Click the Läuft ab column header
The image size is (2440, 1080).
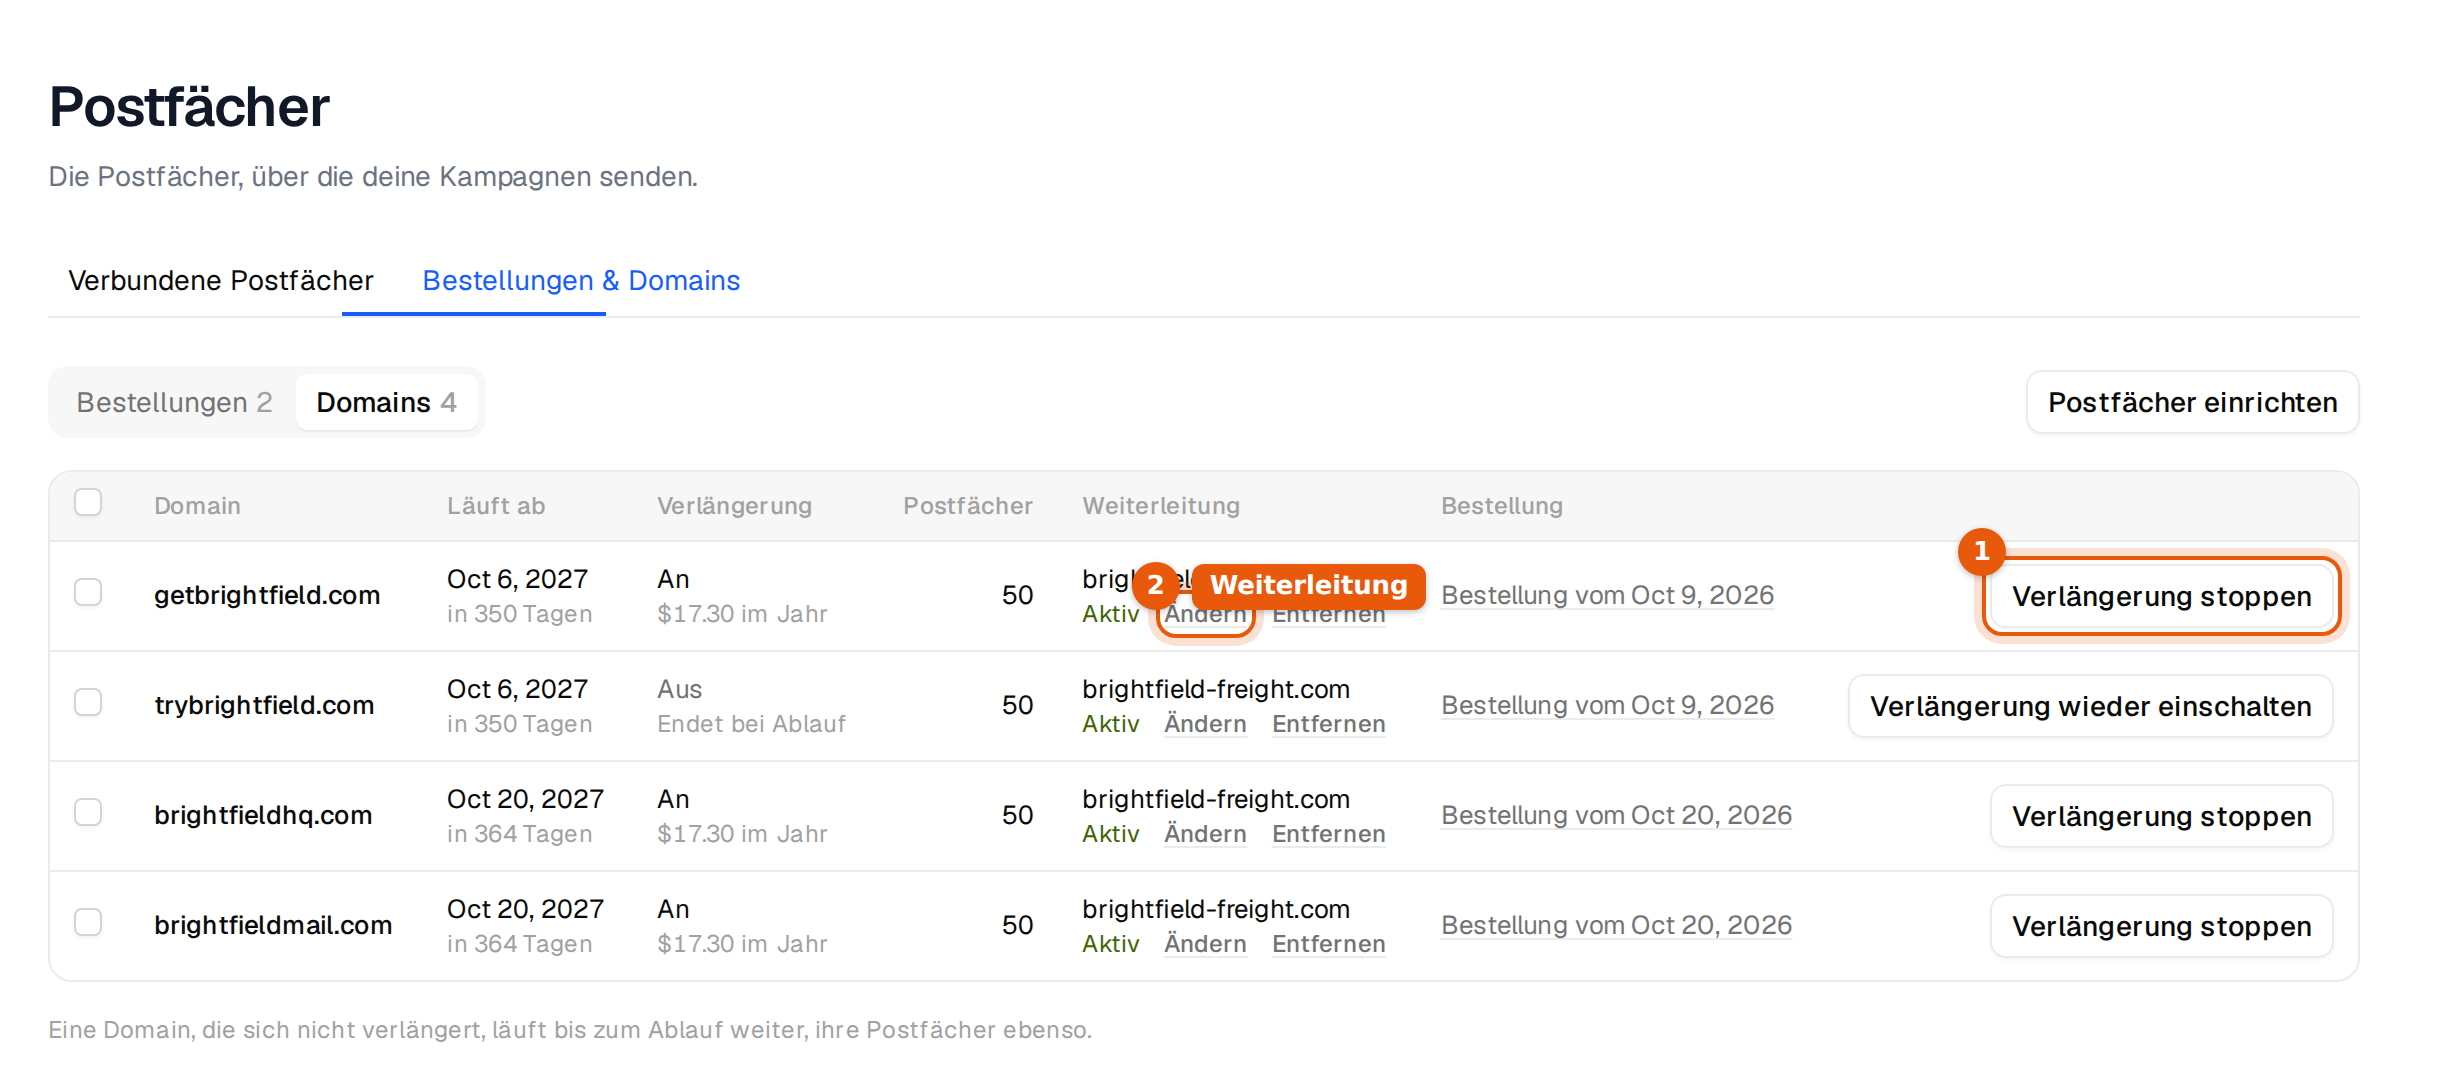[x=496, y=506]
